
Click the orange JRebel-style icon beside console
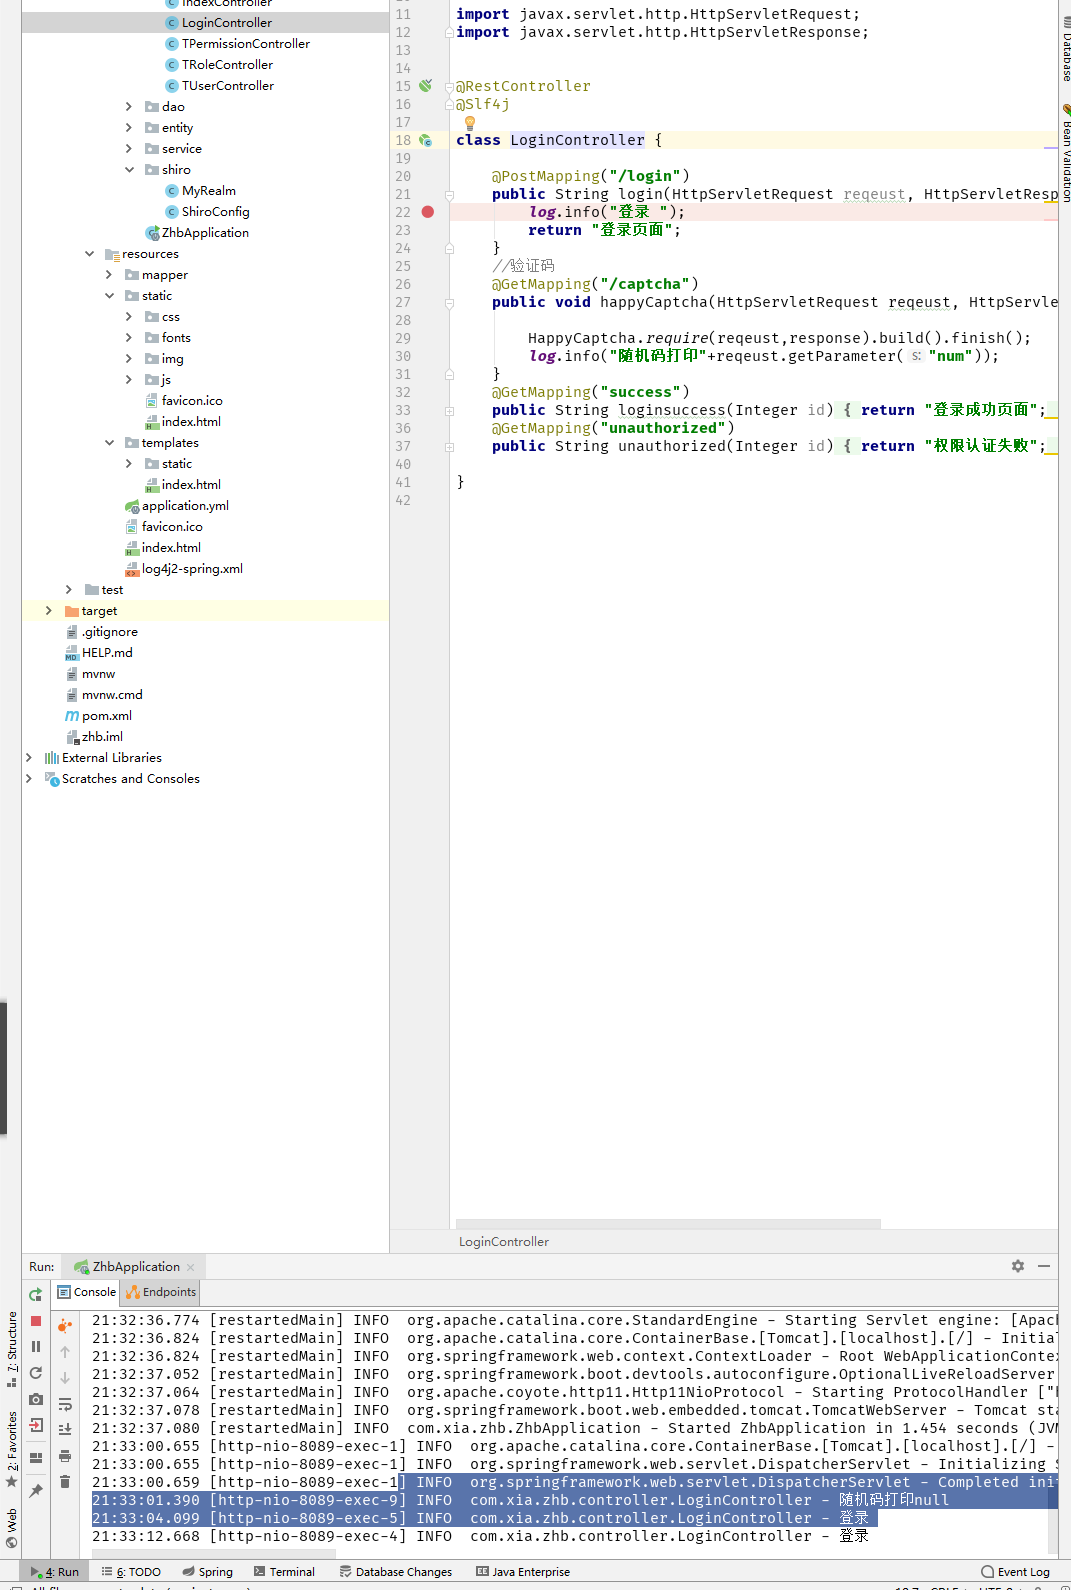(65, 1326)
